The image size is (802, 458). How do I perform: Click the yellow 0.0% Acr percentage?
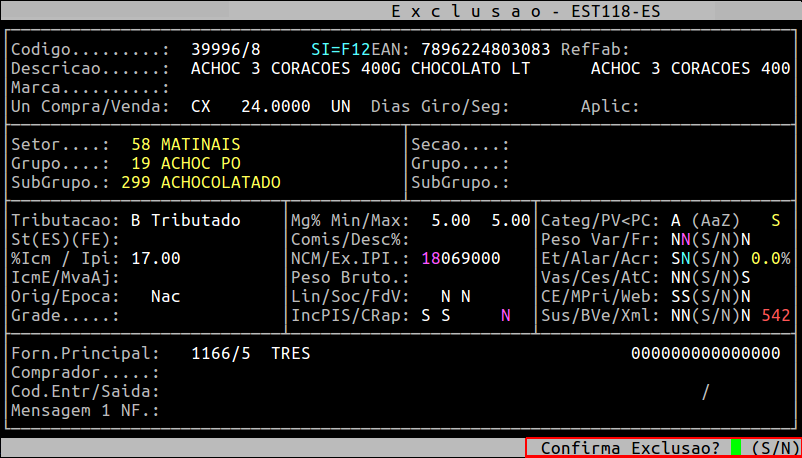[x=771, y=258]
